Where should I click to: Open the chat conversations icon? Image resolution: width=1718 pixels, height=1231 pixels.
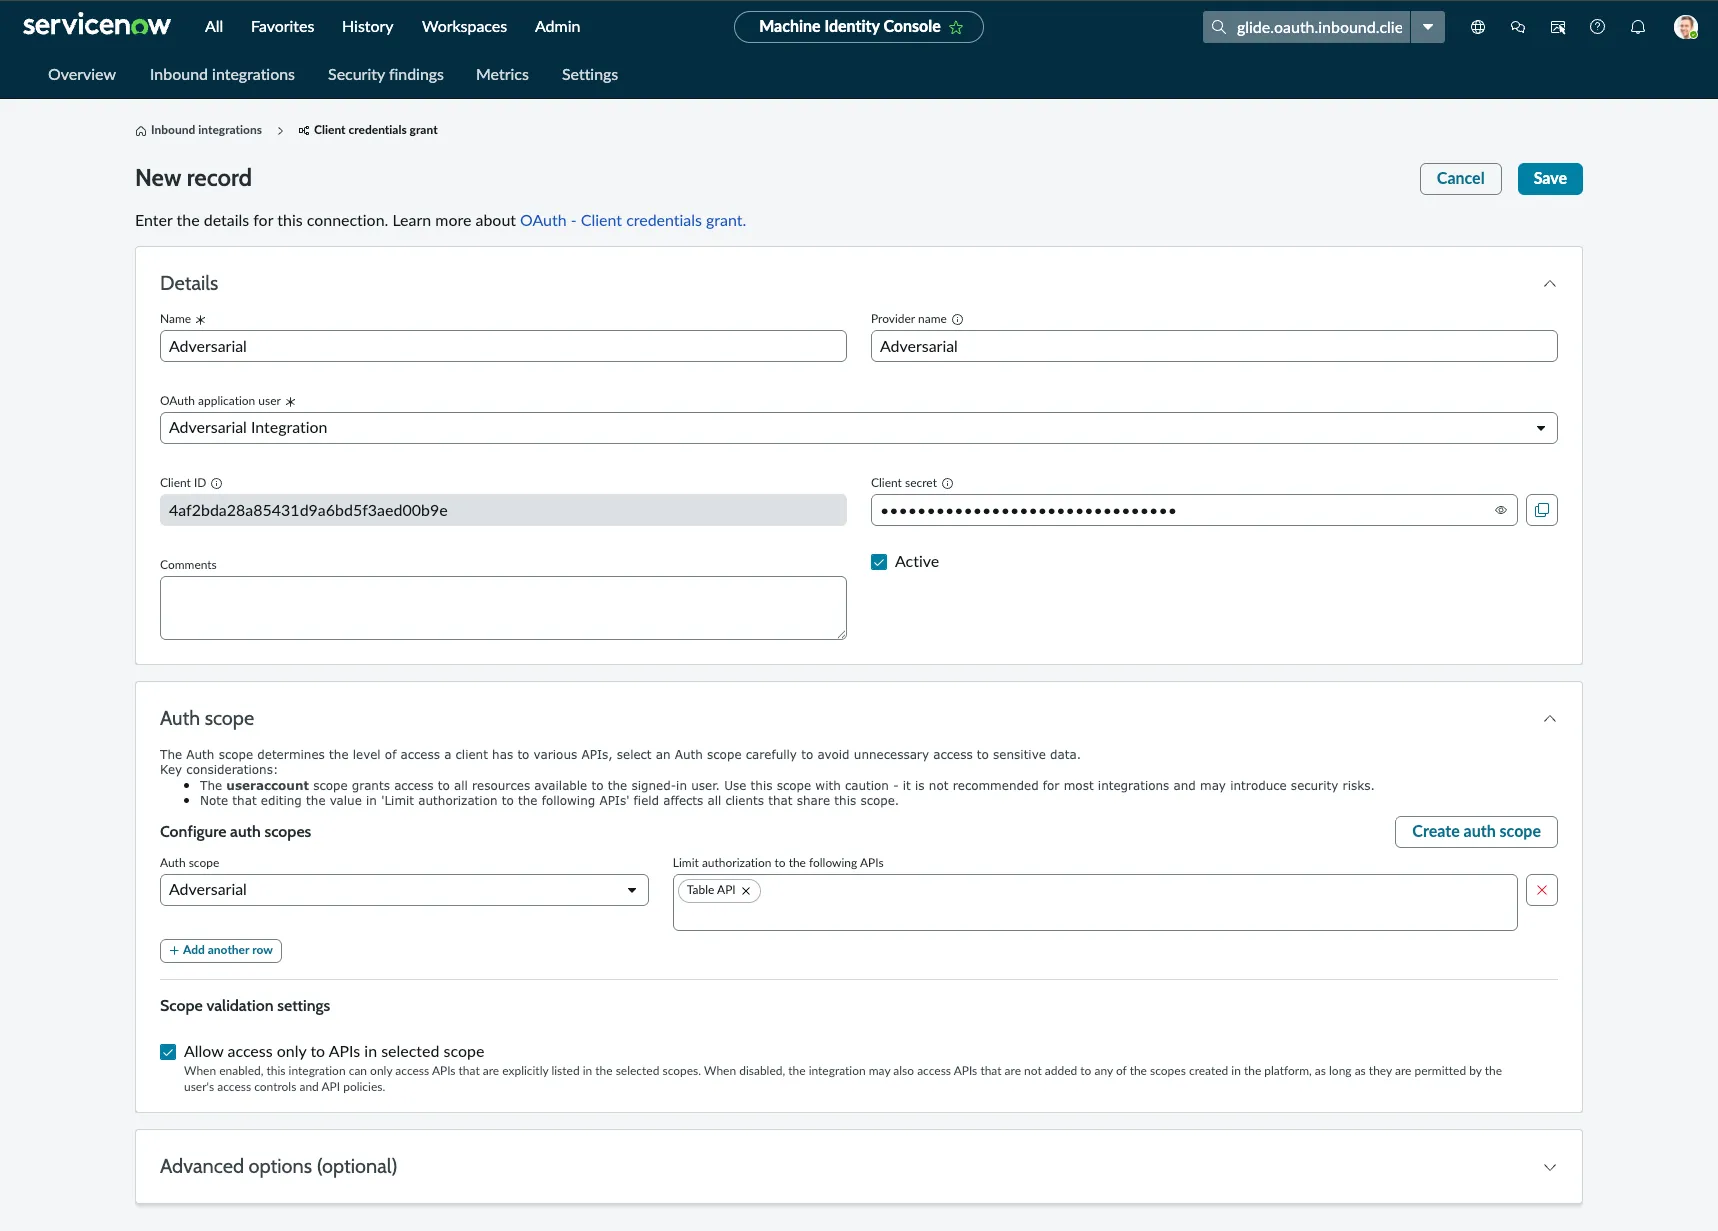tap(1518, 27)
